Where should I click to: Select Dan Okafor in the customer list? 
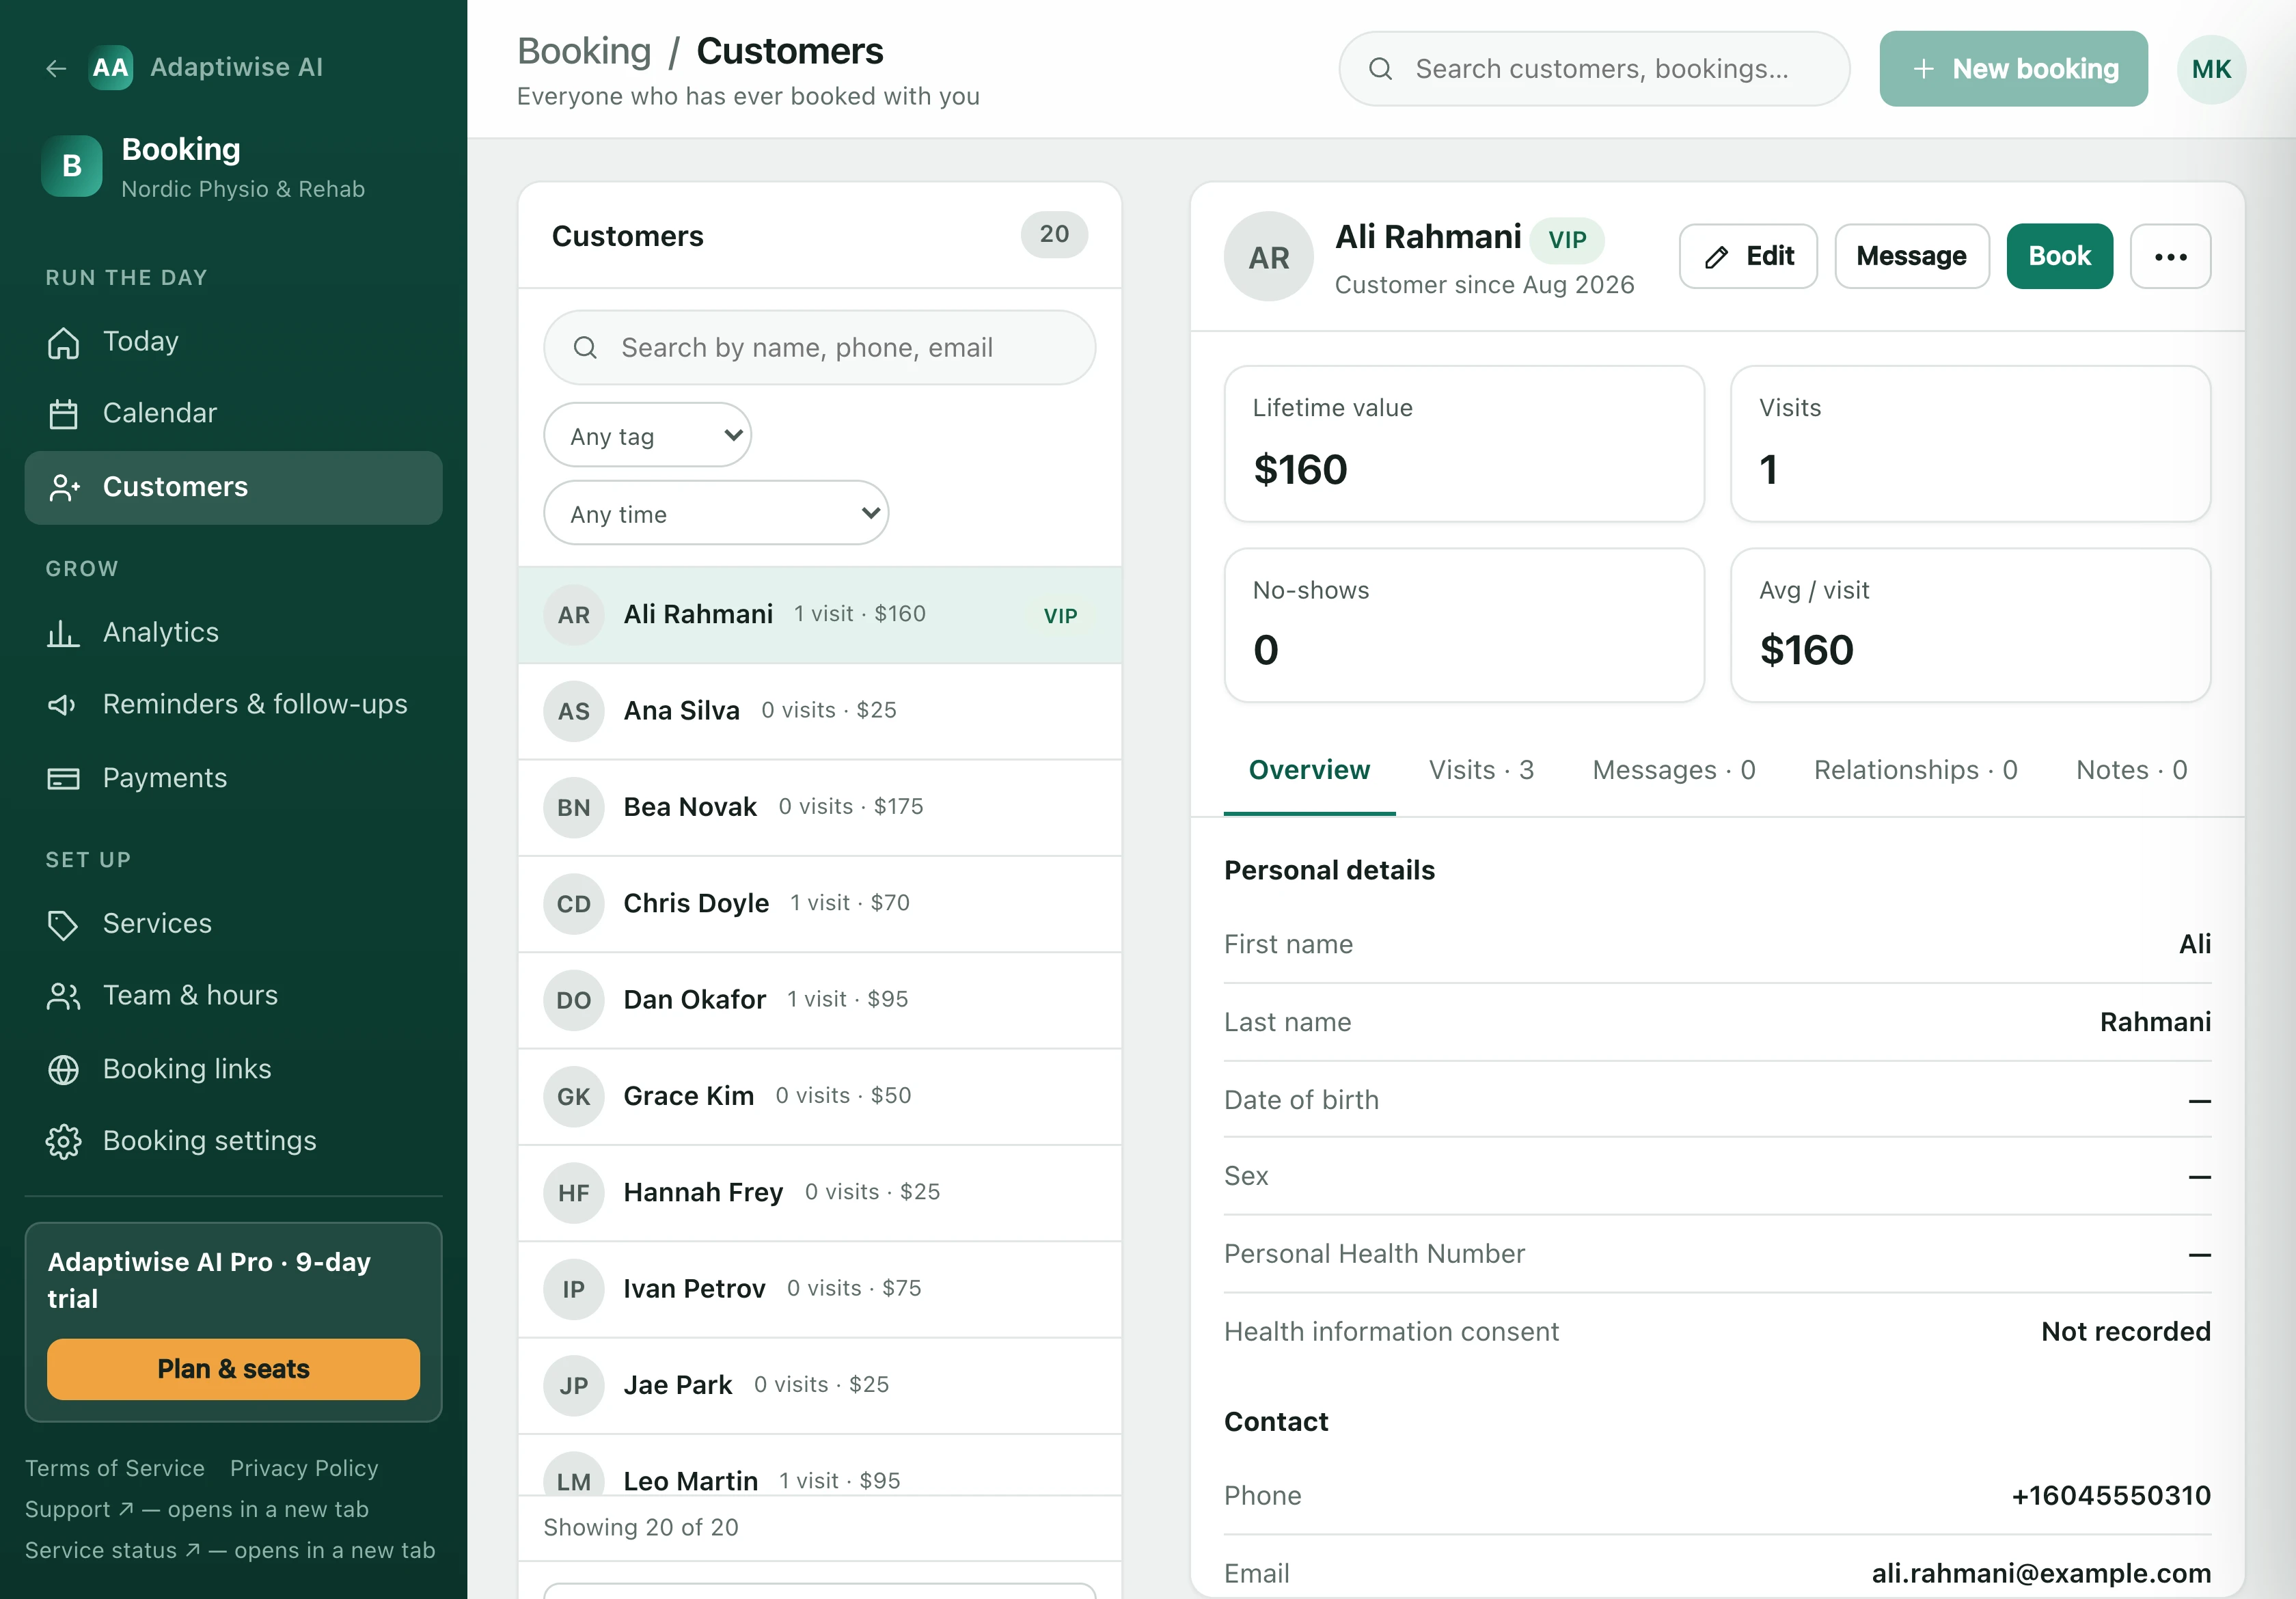tap(819, 1000)
